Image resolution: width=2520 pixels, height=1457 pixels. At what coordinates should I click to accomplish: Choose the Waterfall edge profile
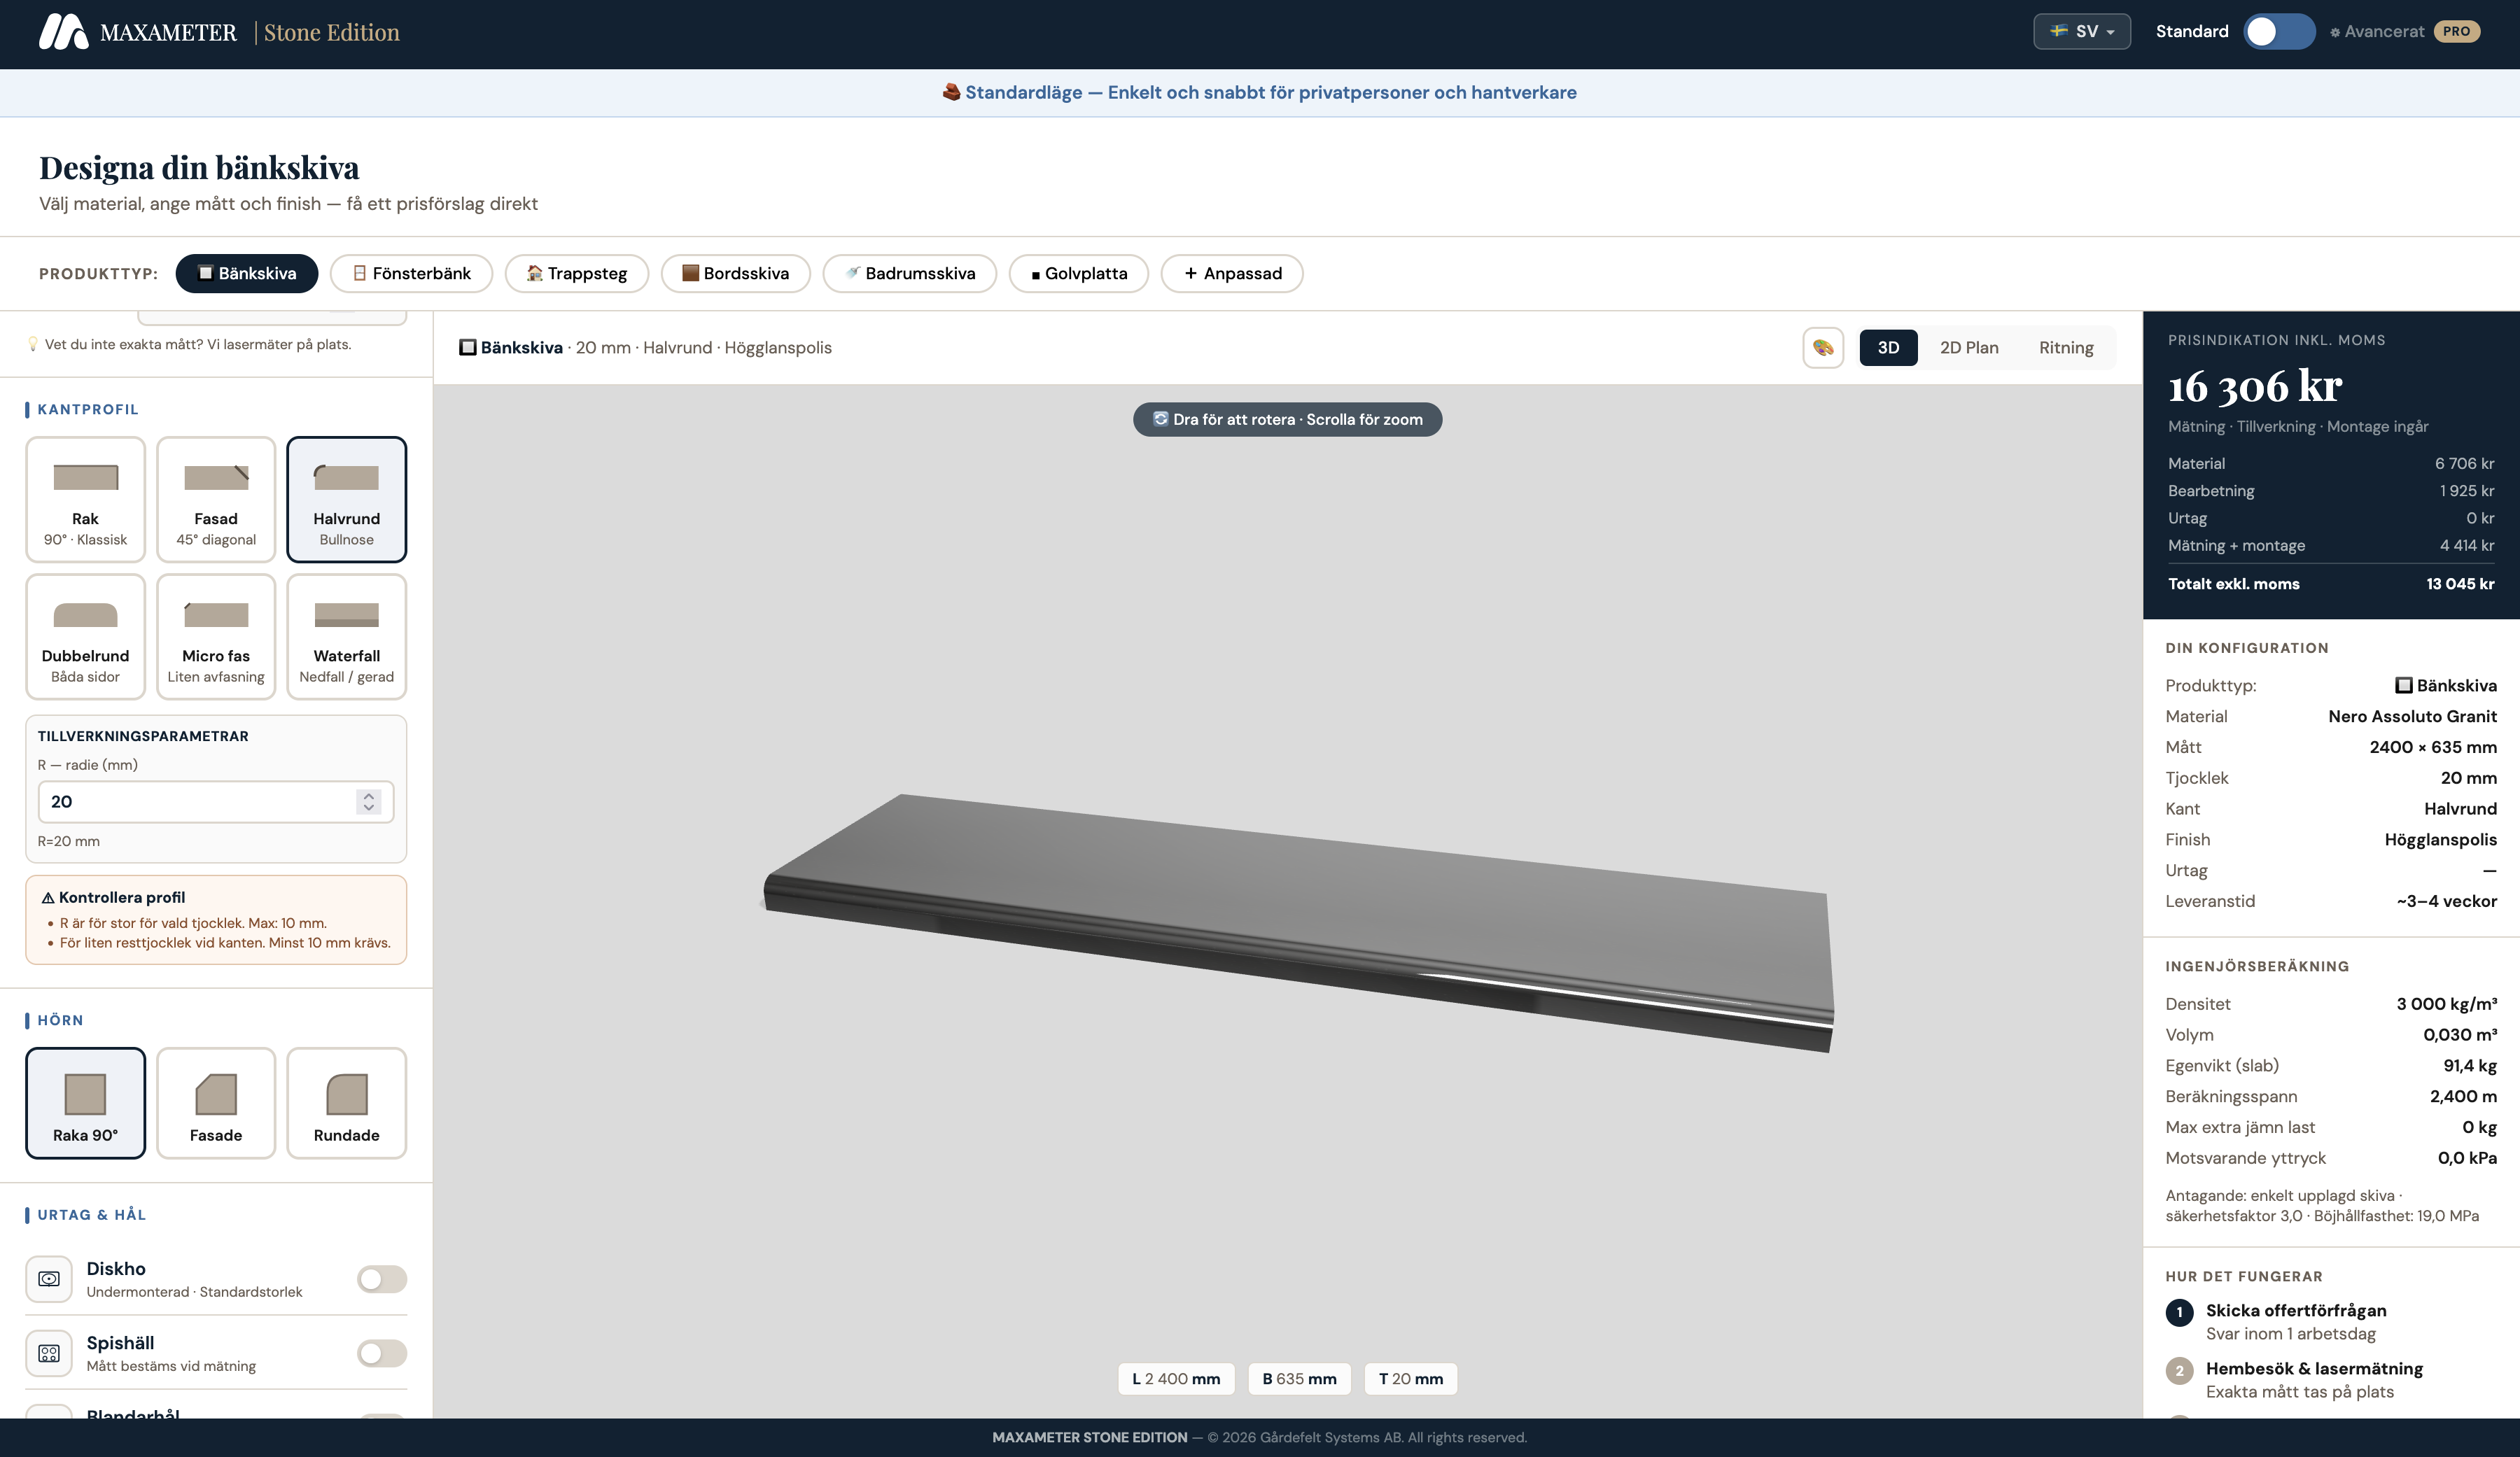[347, 636]
